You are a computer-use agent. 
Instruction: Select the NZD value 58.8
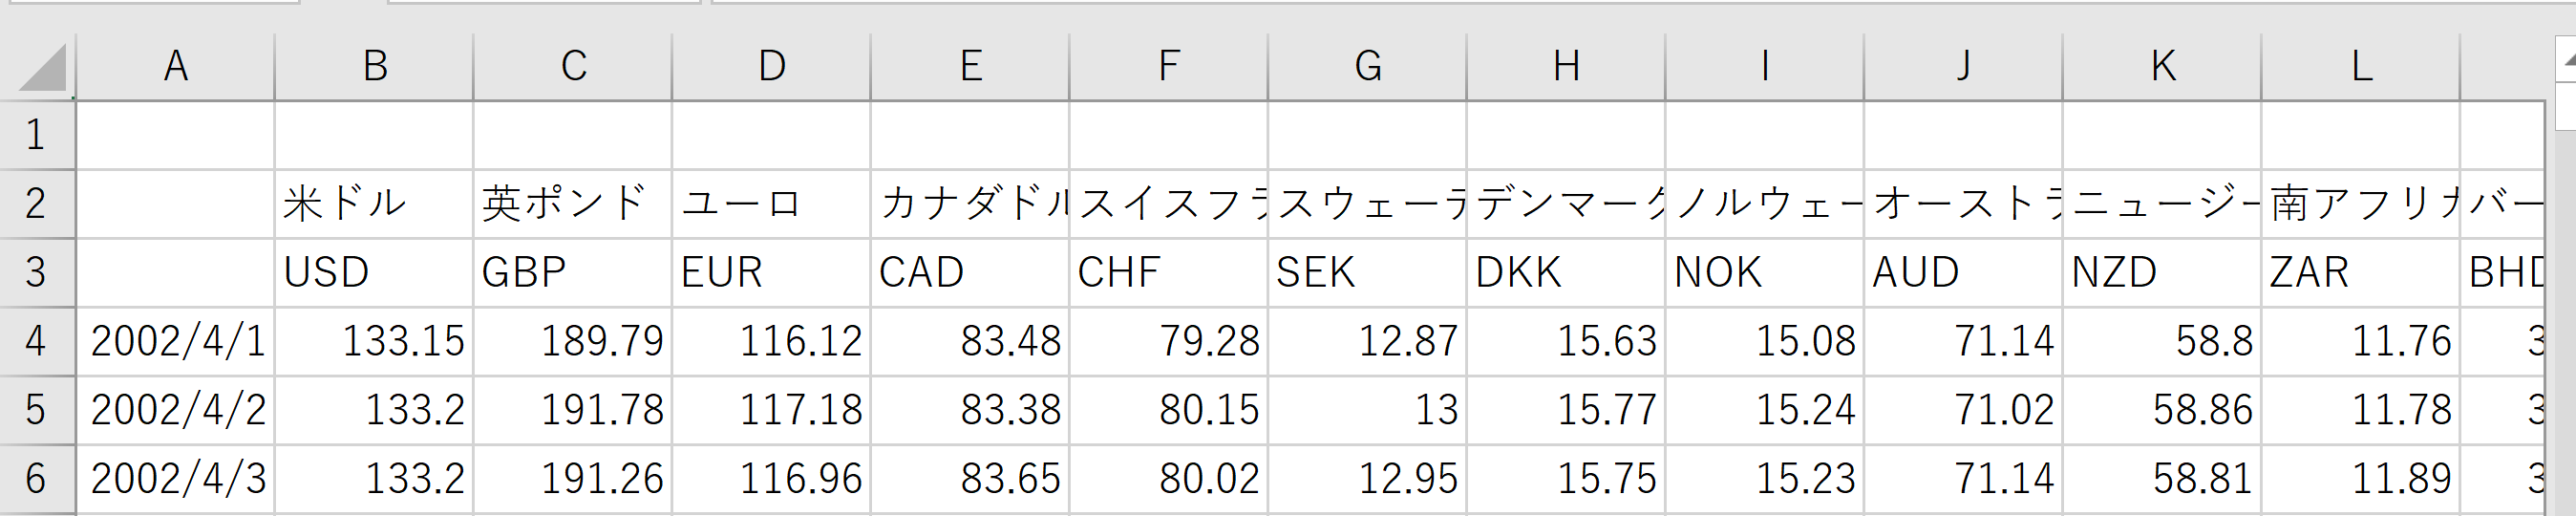pos(2161,341)
